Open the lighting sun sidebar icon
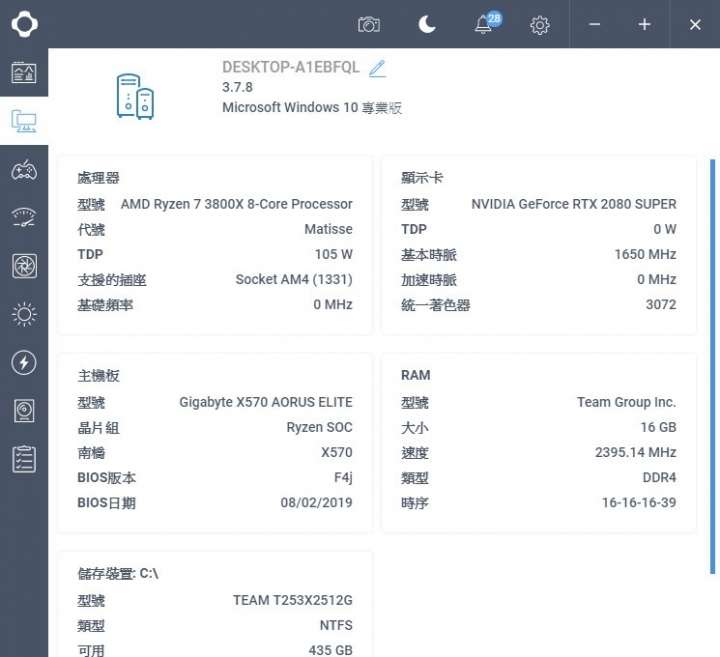The height and width of the screenshot is (657, 720). [24, 314]
